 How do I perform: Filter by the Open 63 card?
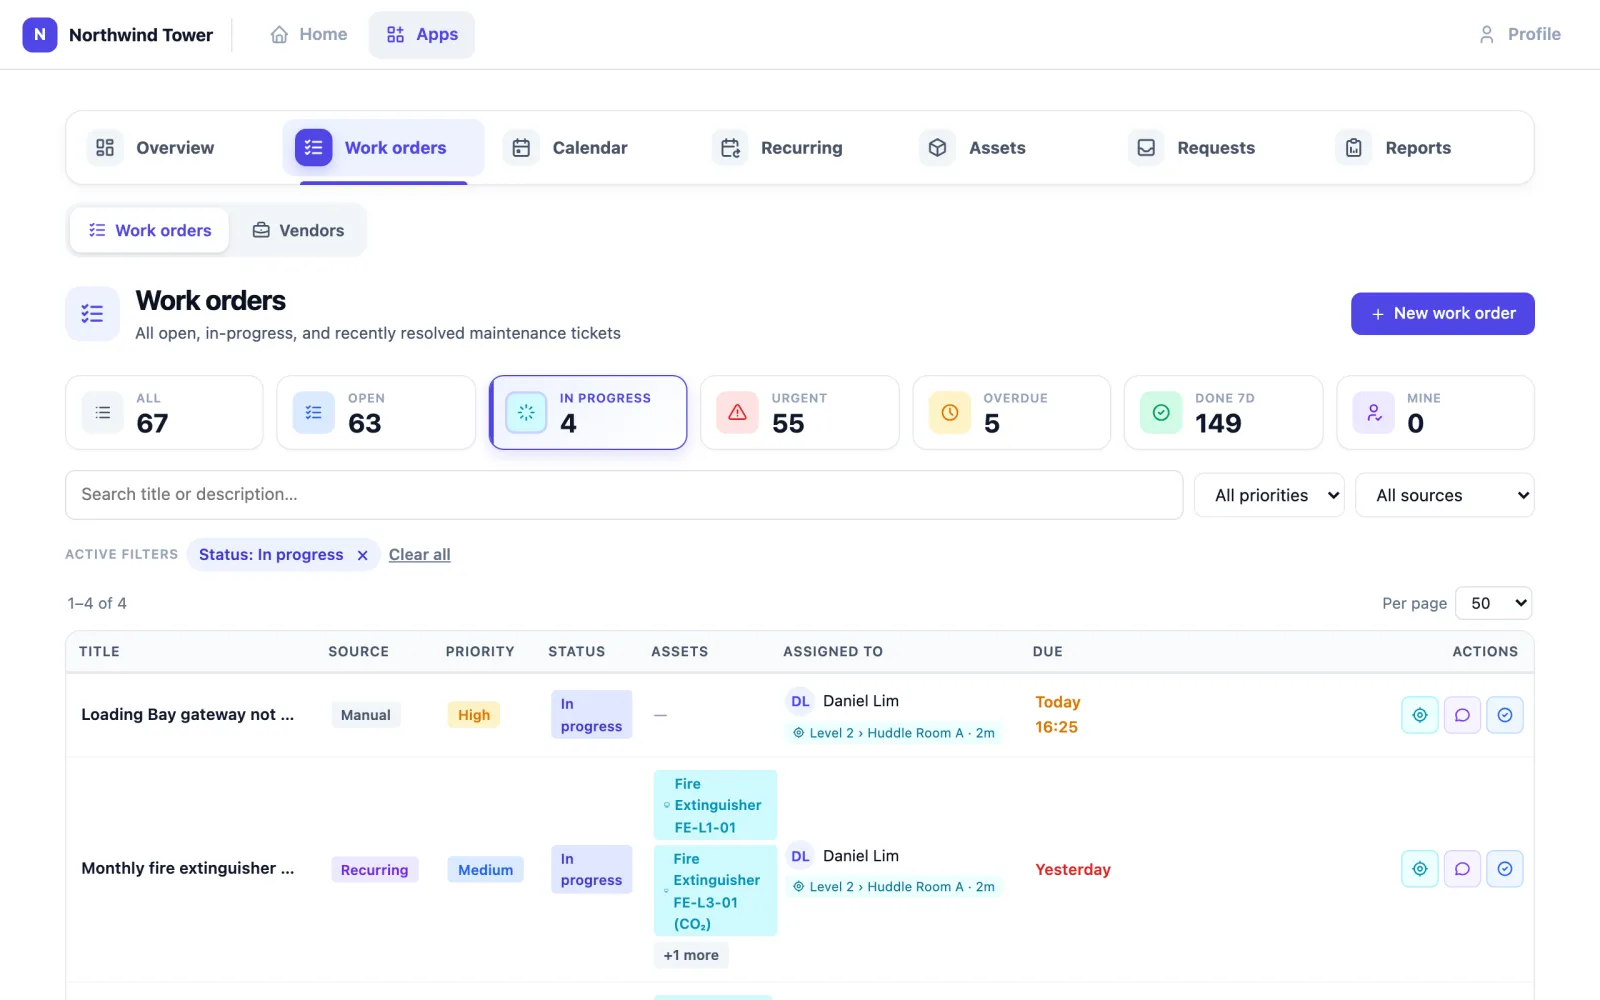point(376,413)
